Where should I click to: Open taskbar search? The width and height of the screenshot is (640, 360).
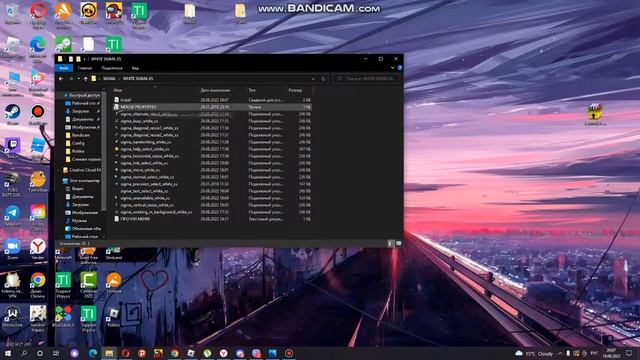click(x=24, y=353)
